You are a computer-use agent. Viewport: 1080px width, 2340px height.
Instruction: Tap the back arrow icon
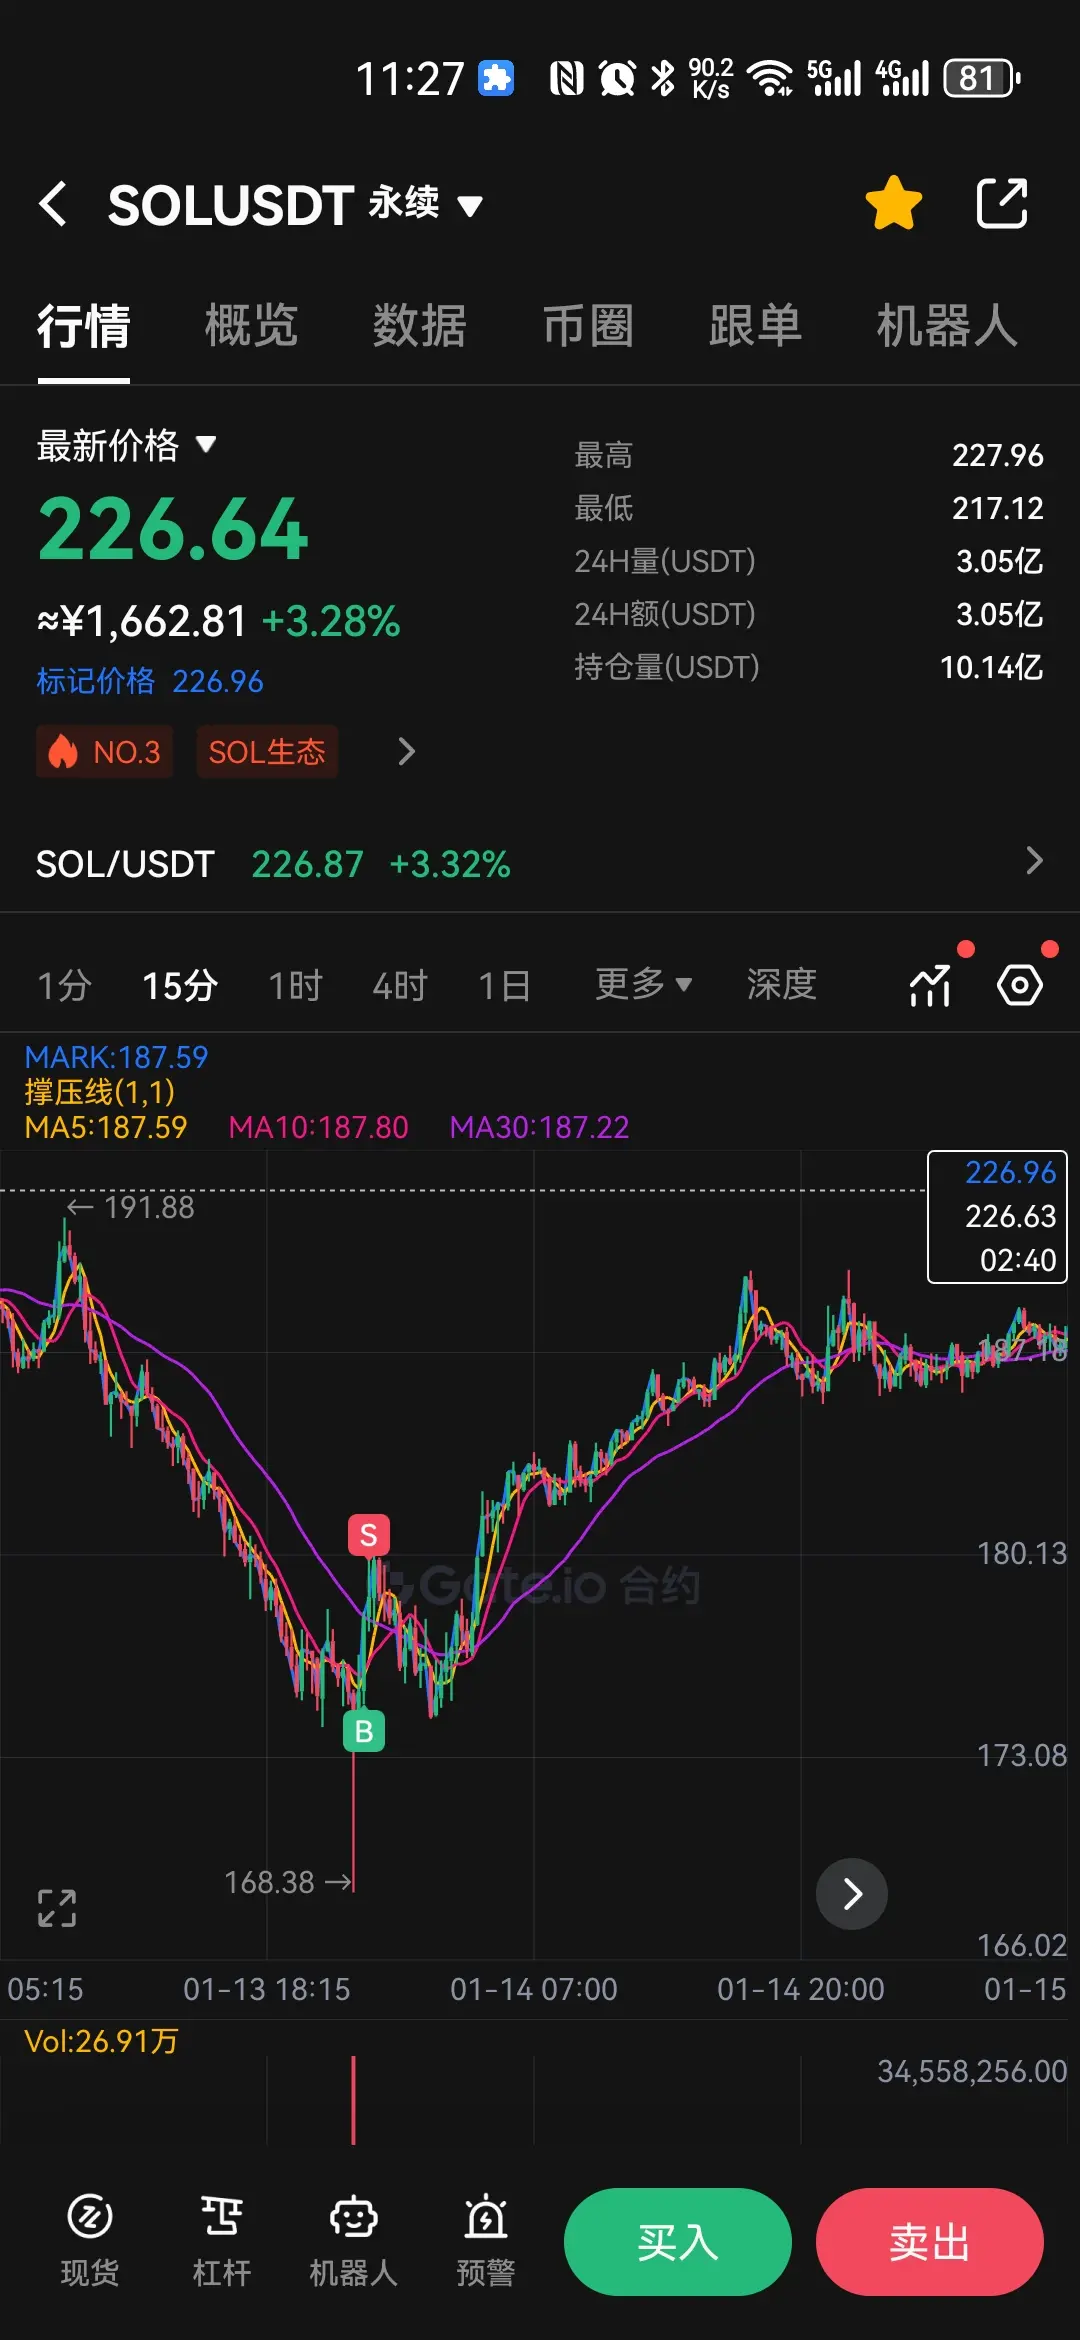[53, 204]
